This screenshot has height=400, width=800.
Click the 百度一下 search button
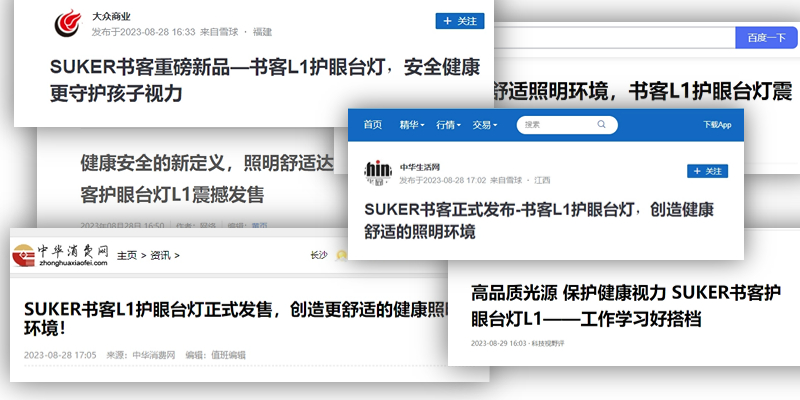[x=766, y=38]
